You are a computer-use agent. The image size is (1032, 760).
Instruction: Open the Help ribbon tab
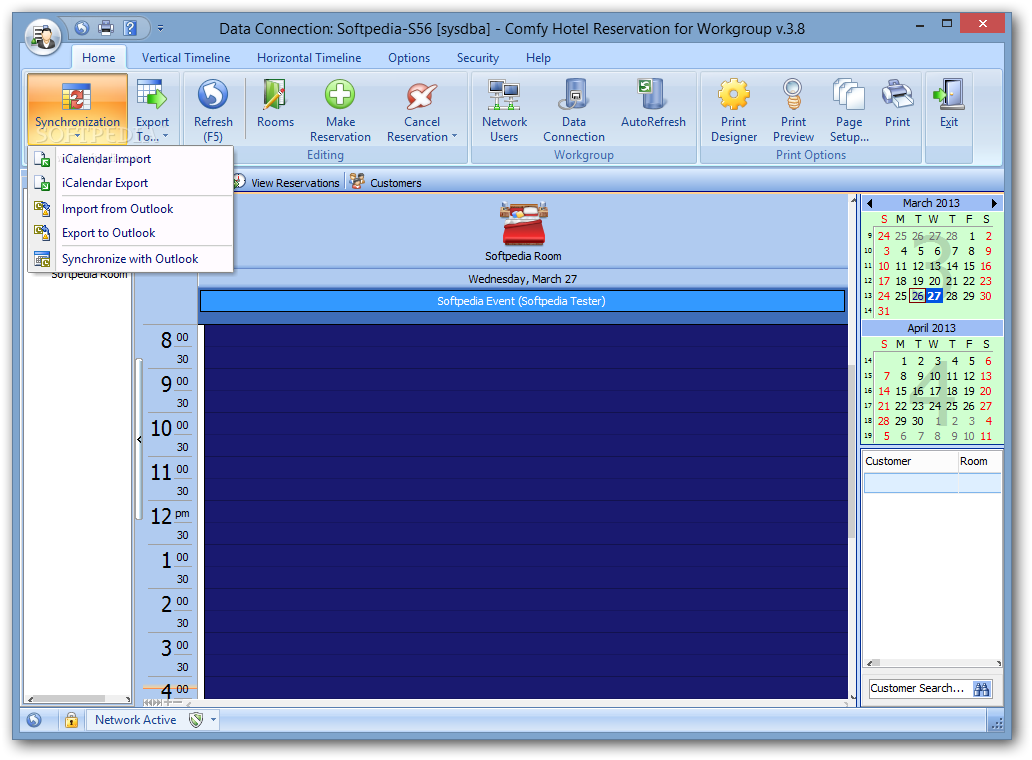[538, 58]
